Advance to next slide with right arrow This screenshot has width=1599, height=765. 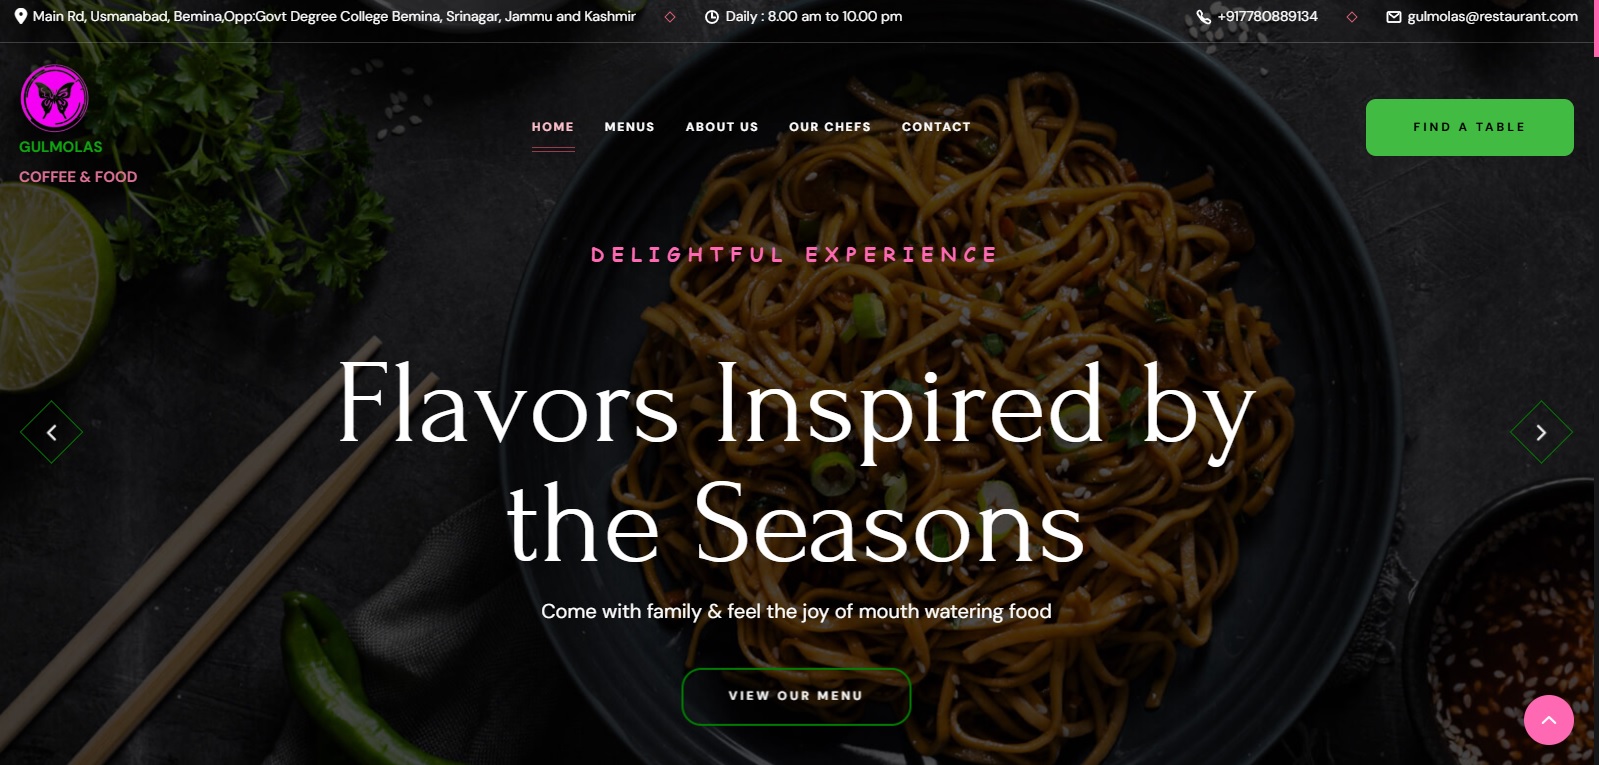click(1541, 432)
